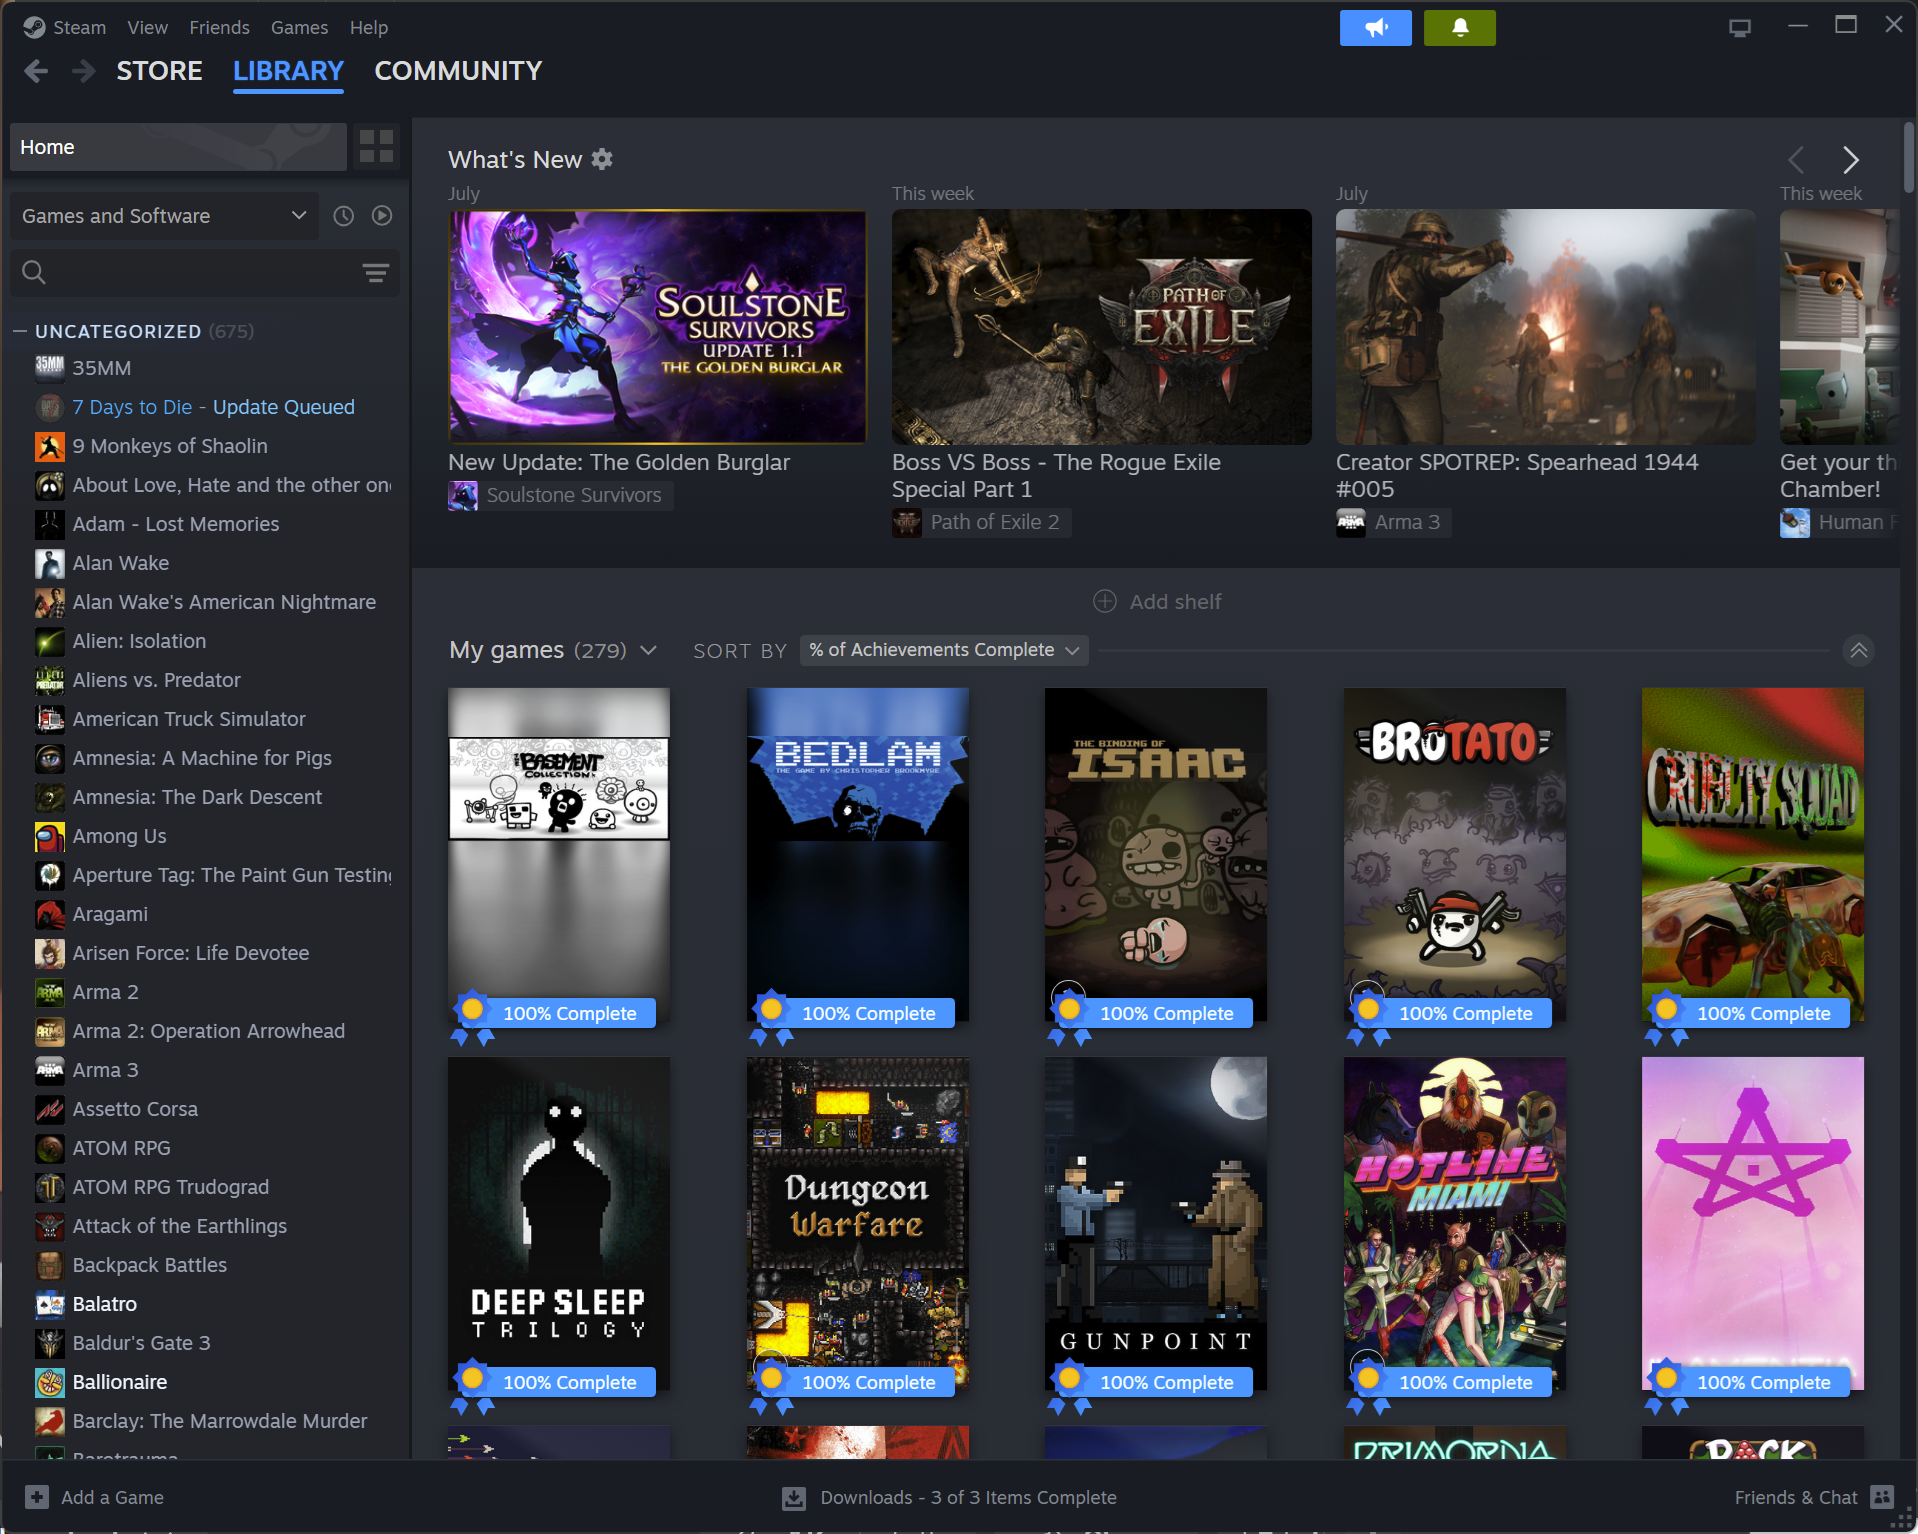Open the My games shelf dropdown
The width and height of the screenshot is (1918, 1534).
pos(648,651)
